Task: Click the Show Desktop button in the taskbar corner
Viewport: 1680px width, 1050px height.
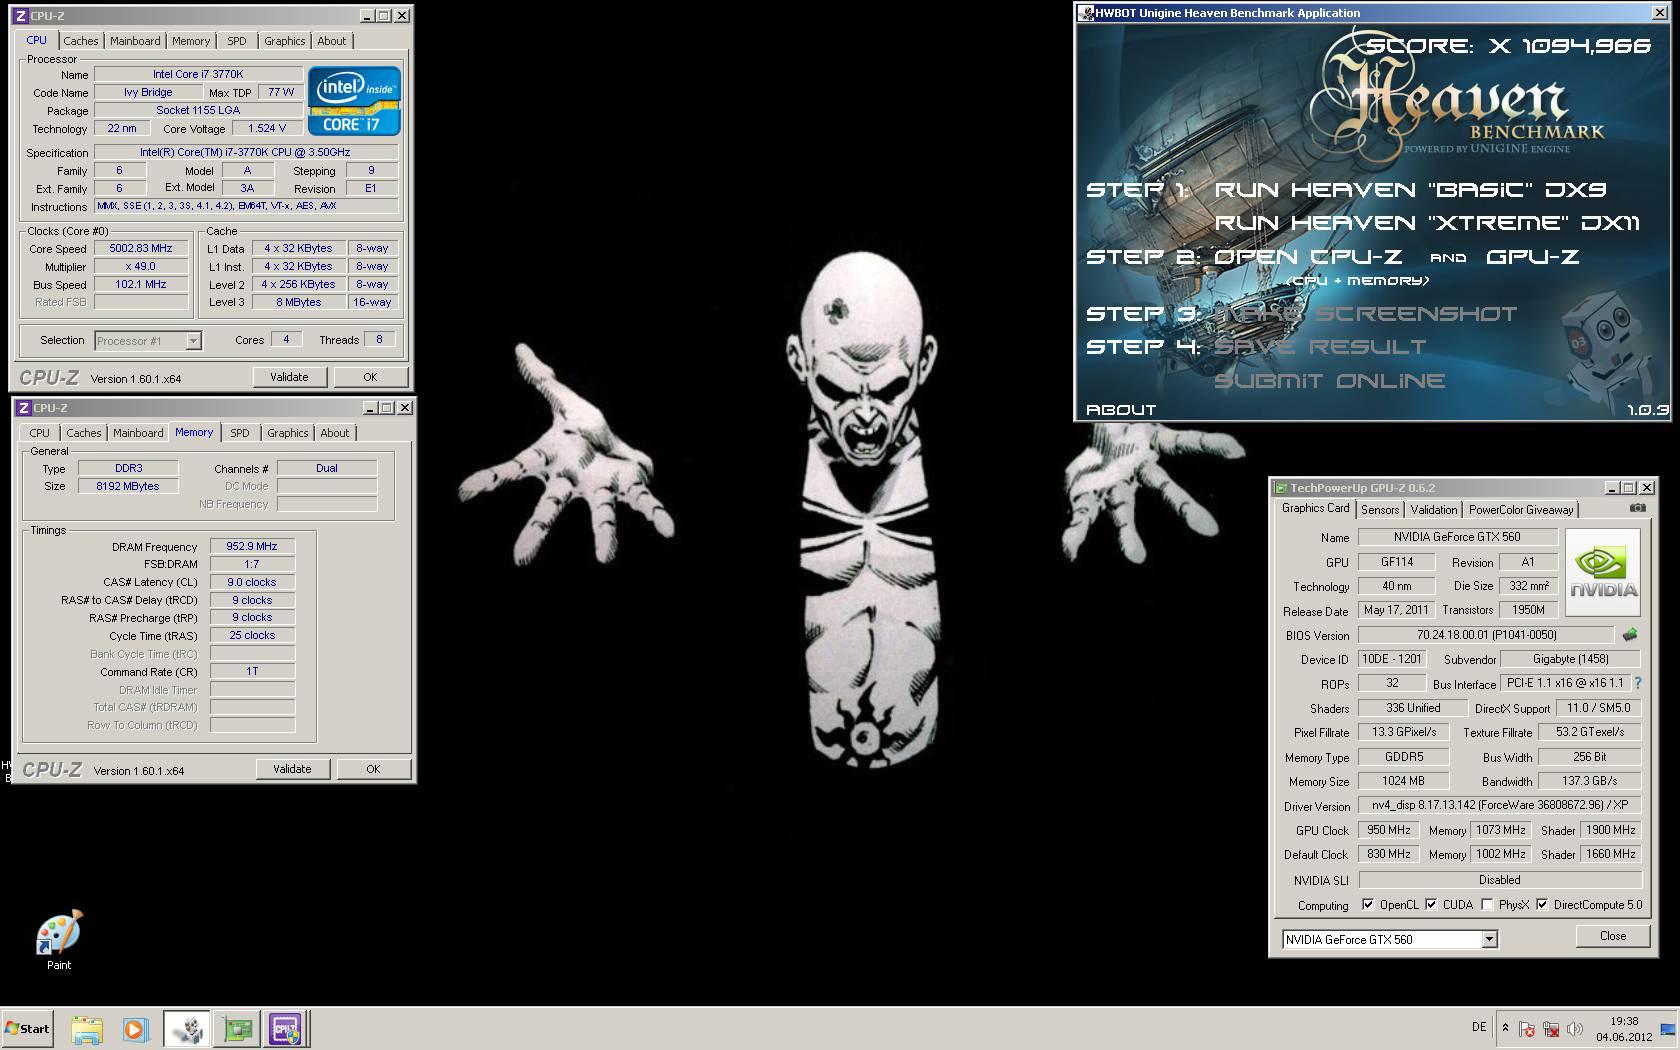Action: (1668, 1029)
